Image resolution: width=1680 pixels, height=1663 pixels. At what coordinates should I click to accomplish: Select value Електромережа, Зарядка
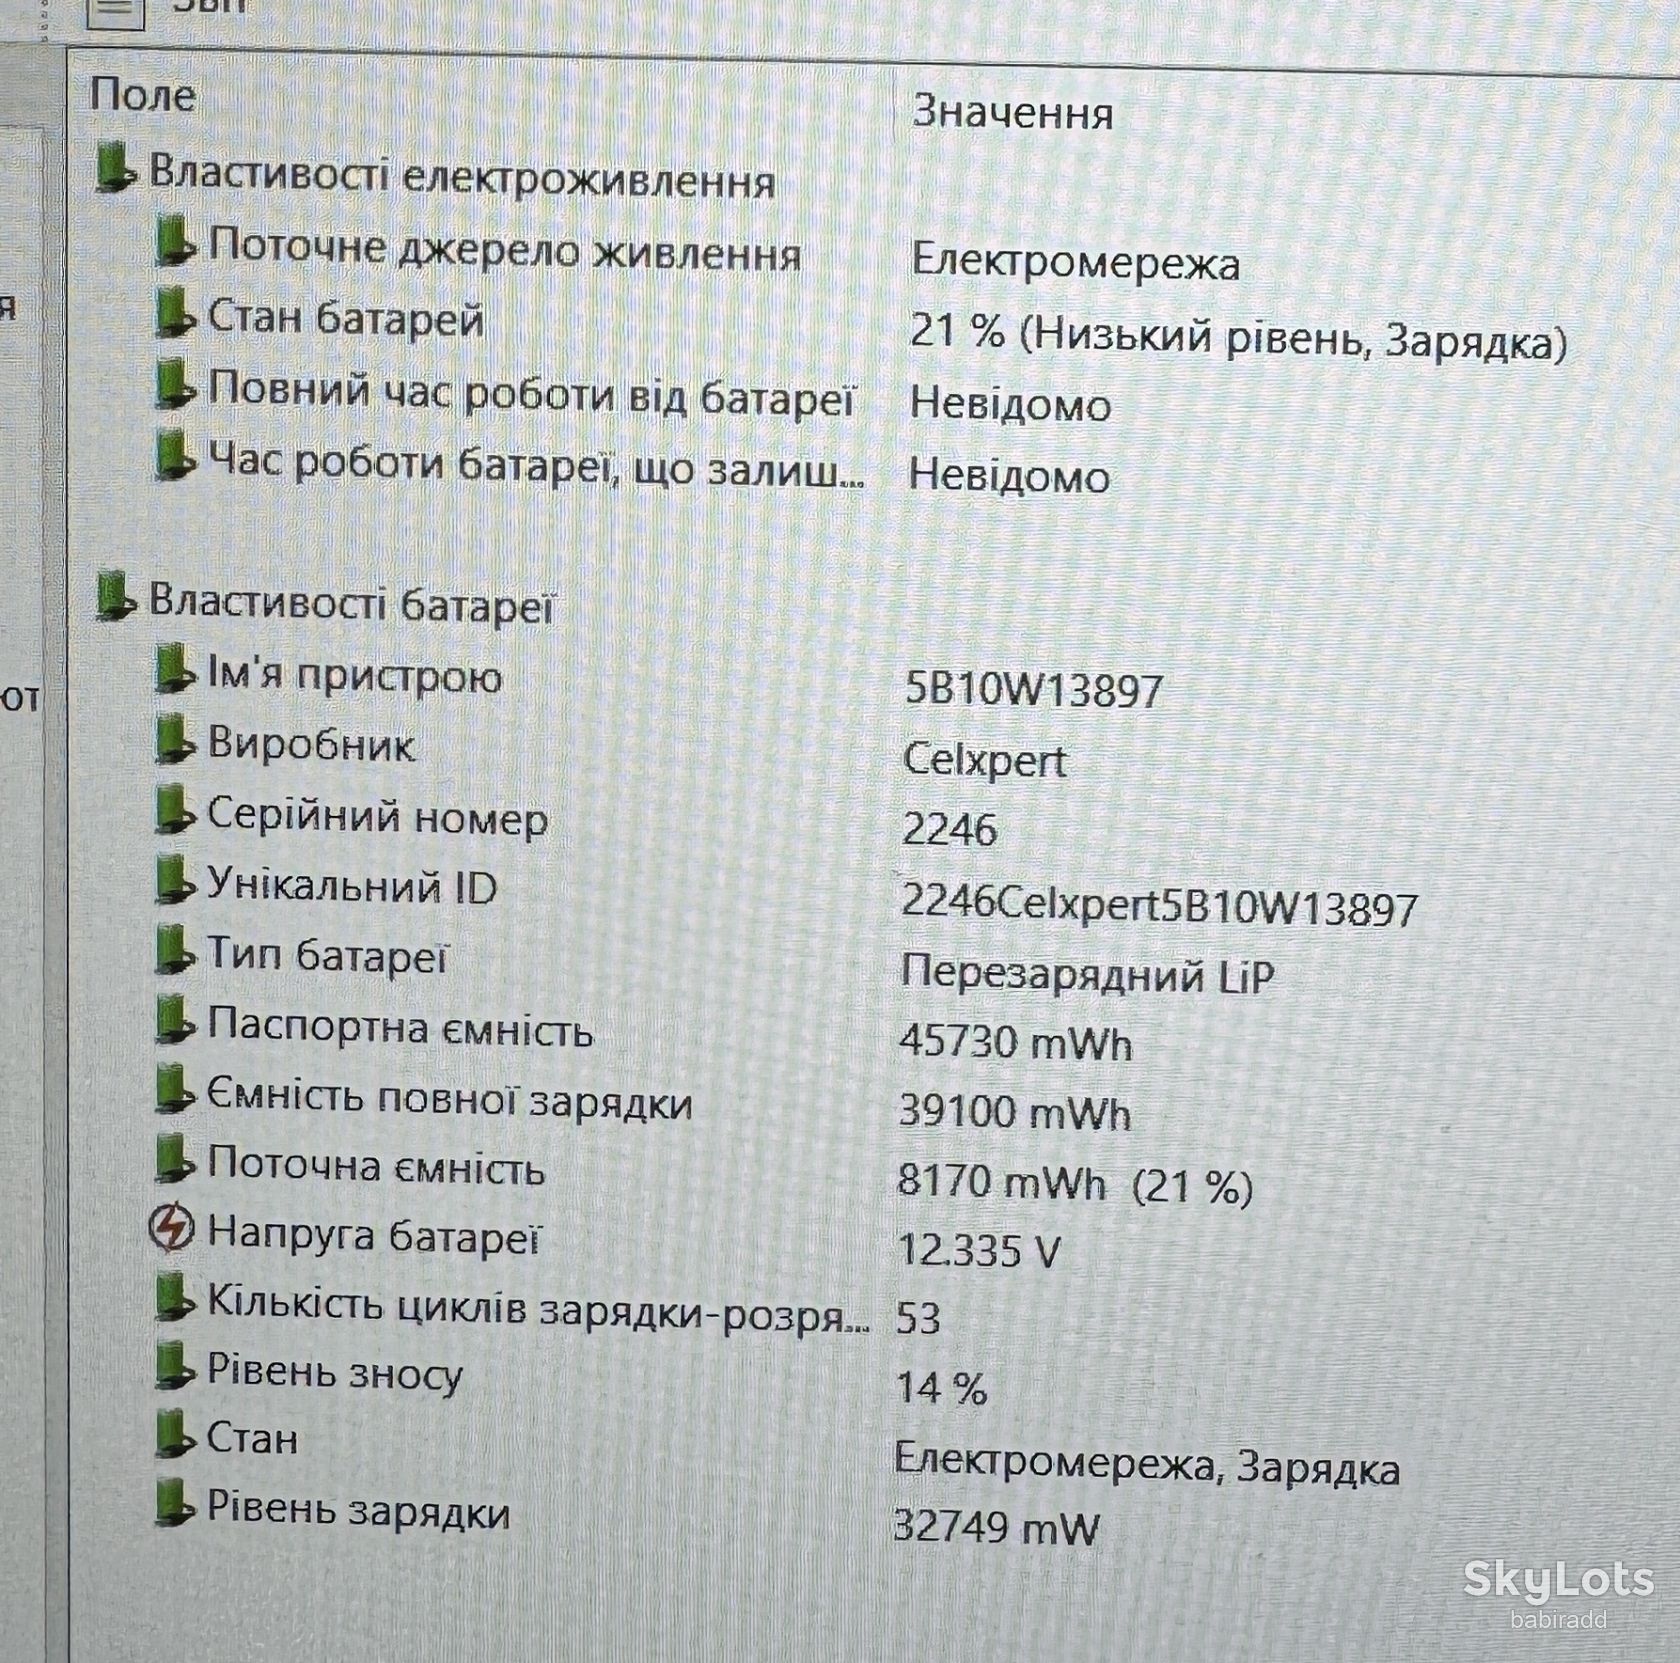click(x=1147, y=1466)
